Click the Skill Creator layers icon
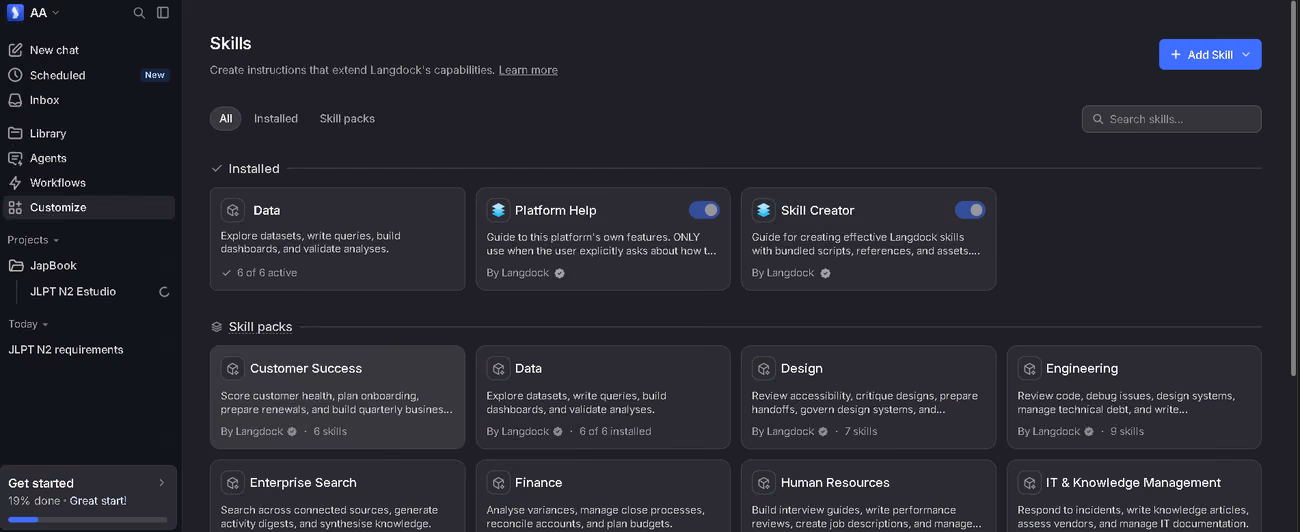The image size is (1300, 532). coord(764,210)
